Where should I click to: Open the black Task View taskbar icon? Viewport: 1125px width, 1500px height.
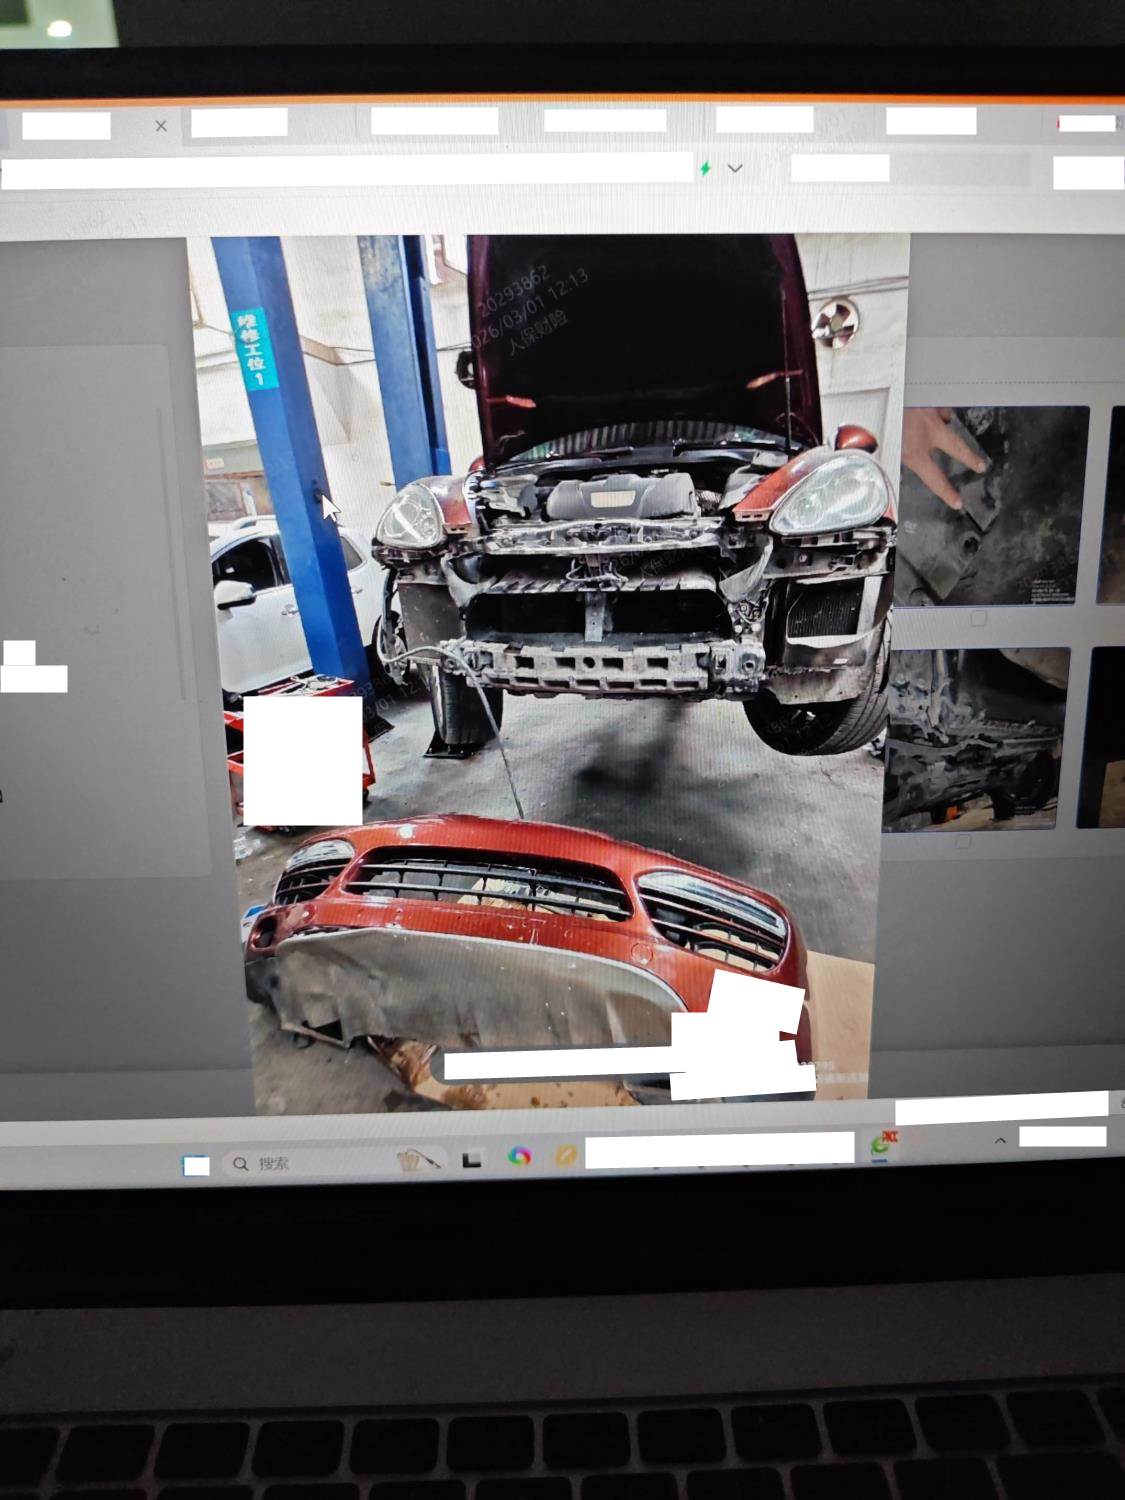(471, 1159)
